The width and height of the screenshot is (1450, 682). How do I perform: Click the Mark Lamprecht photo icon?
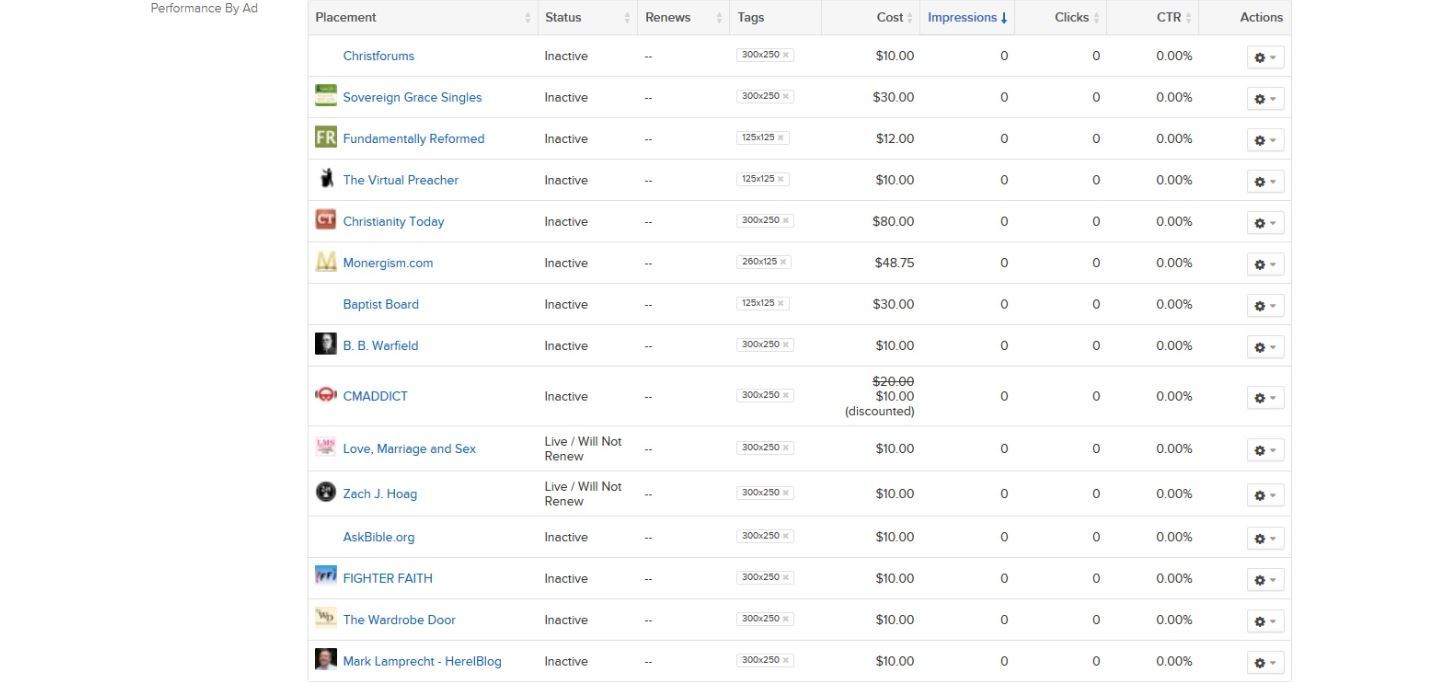[x=326, y=659]
